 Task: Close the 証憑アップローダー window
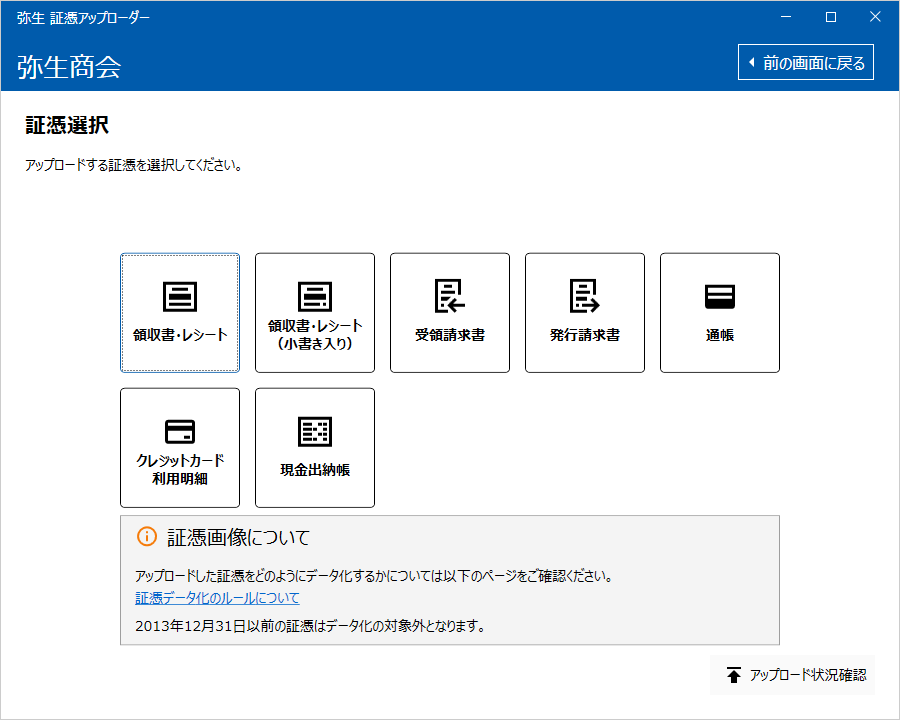[875, 17]
